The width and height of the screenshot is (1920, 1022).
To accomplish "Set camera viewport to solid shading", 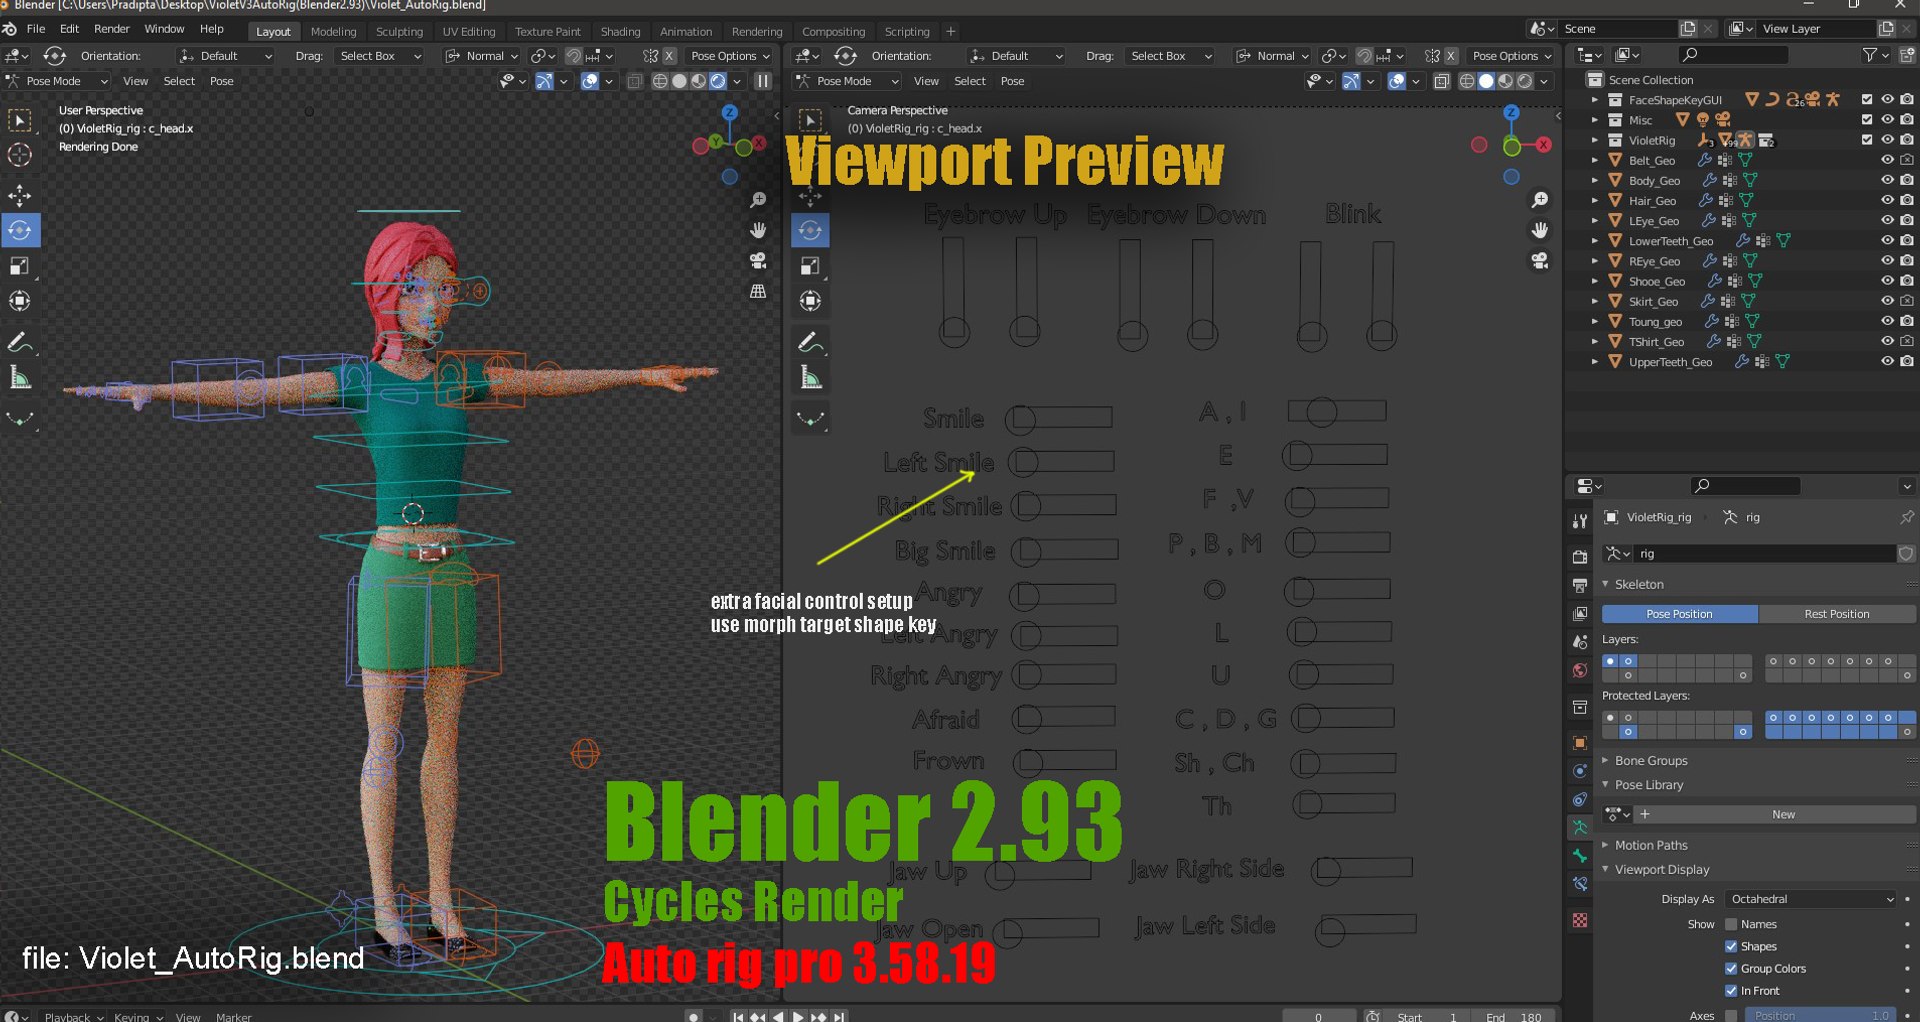I will pos(1486,81).
